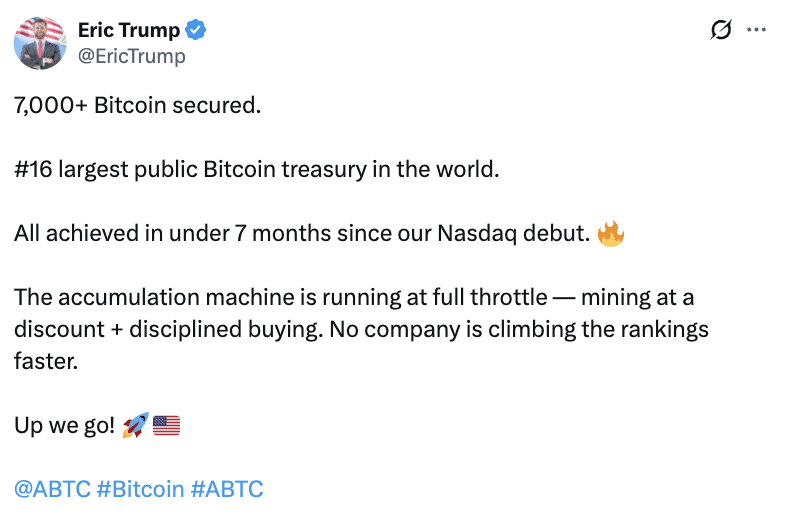Click the Grok slashed-circle icon

pos(720,31)
